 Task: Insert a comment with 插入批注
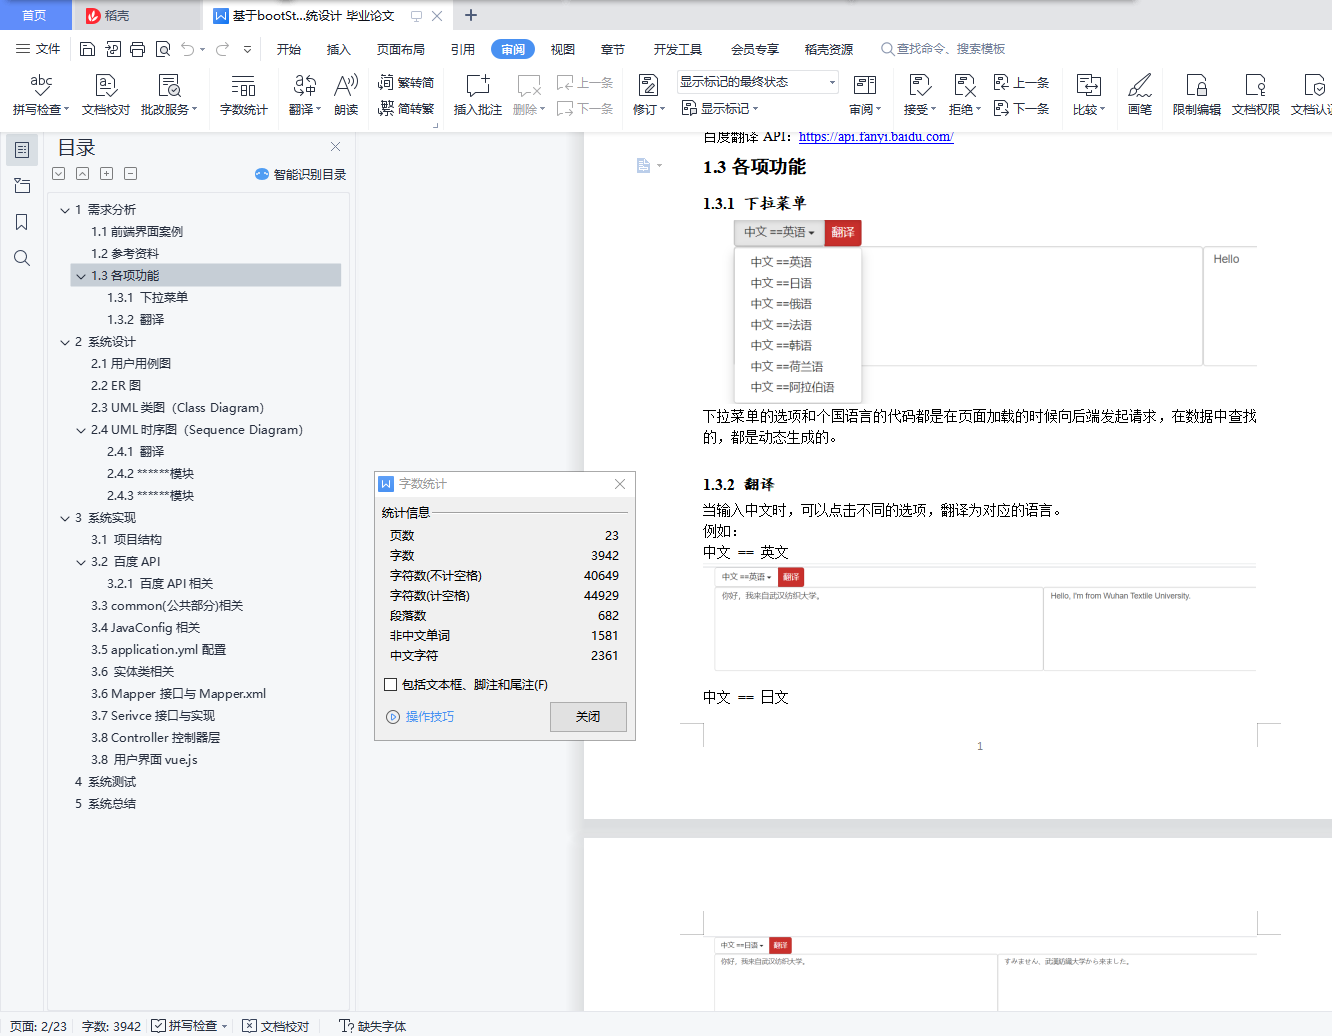478,94
